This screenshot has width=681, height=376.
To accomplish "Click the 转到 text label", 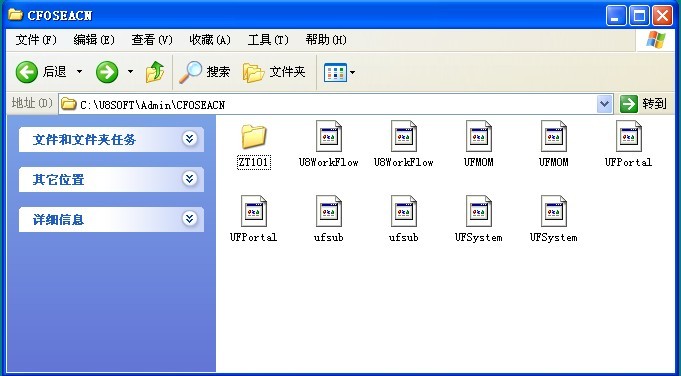I will [x=654, y=104].
